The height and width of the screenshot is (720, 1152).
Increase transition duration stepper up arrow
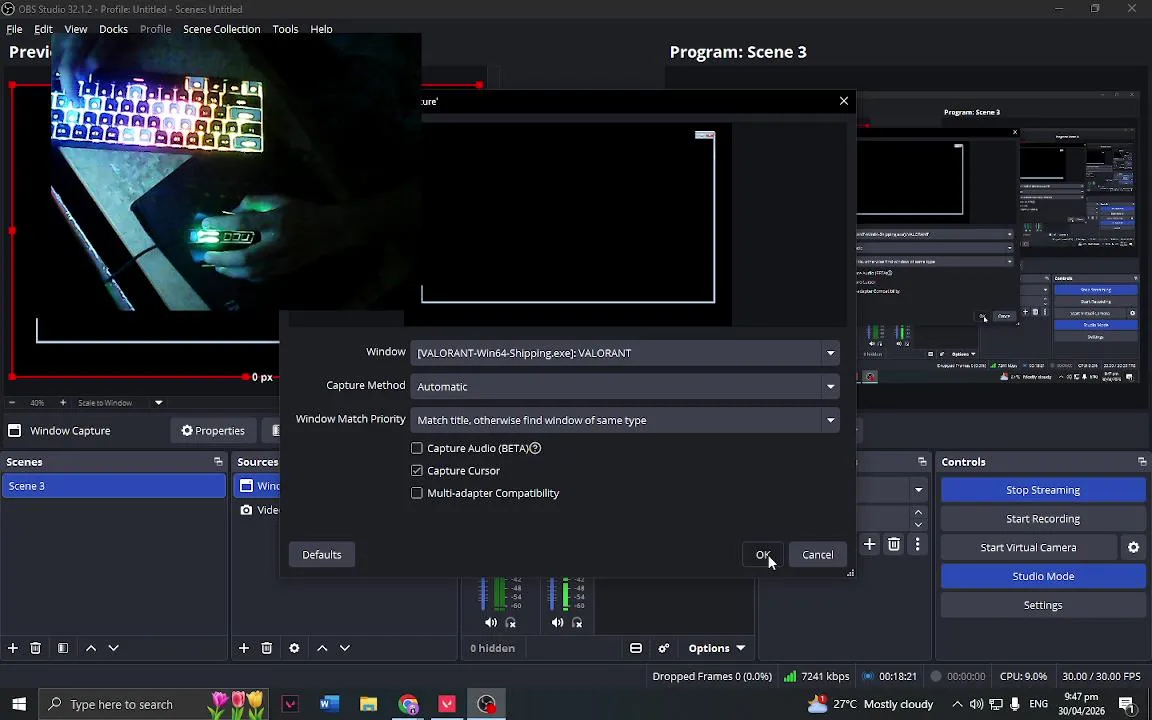[x=918, y=512]
